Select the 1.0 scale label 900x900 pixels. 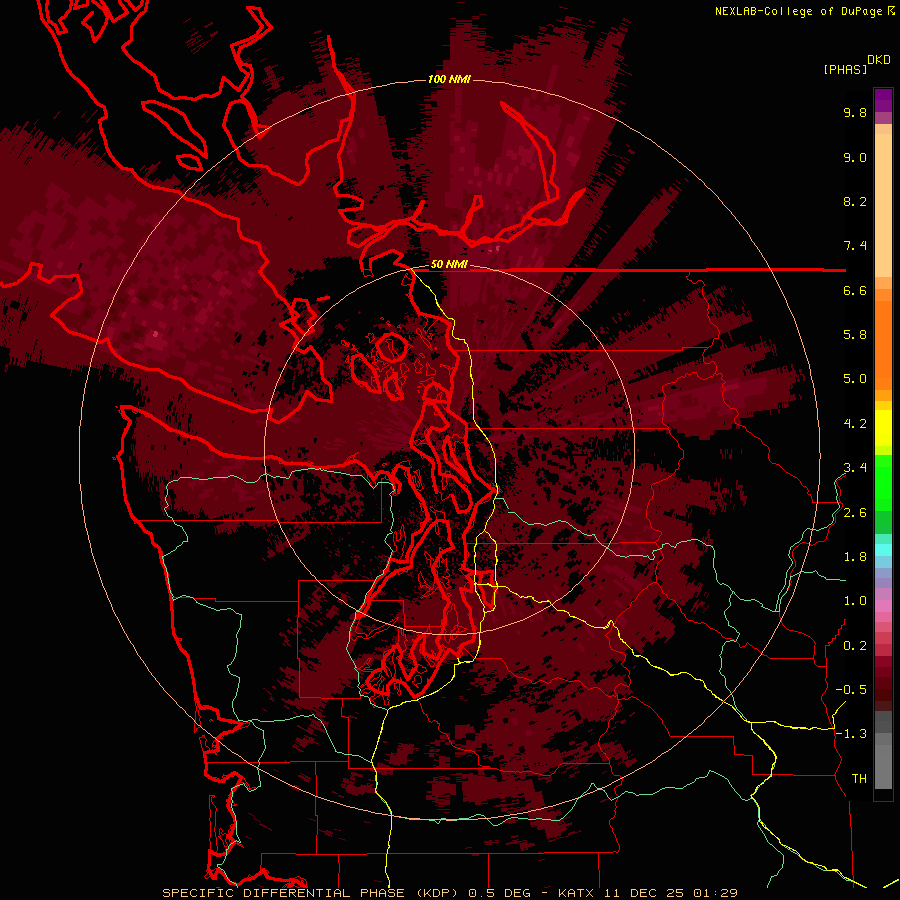point(855,601)
